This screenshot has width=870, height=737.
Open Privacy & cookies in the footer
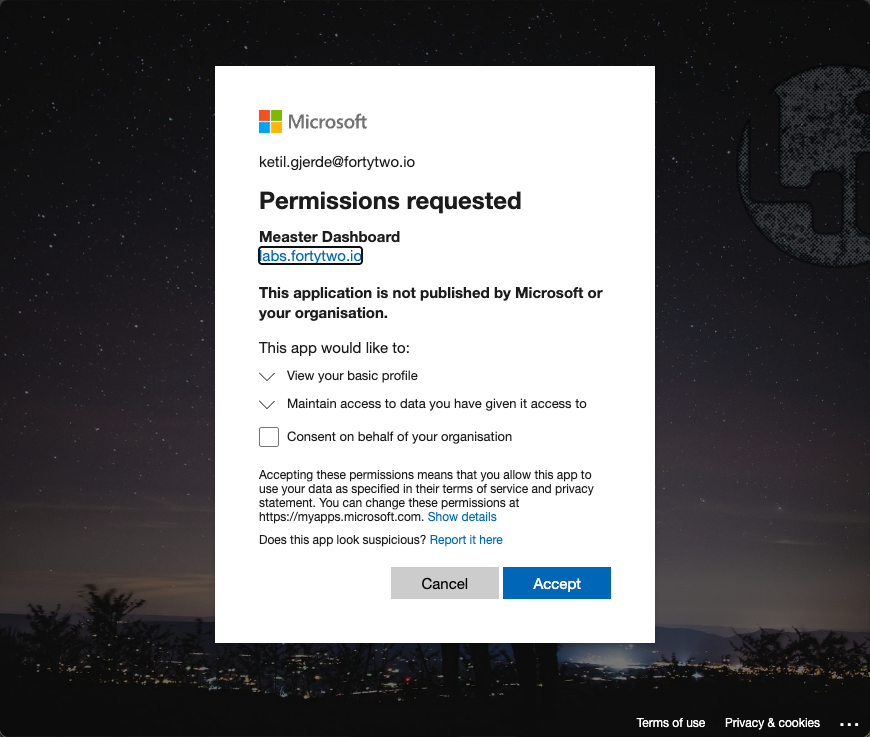[x=772, y=723]
